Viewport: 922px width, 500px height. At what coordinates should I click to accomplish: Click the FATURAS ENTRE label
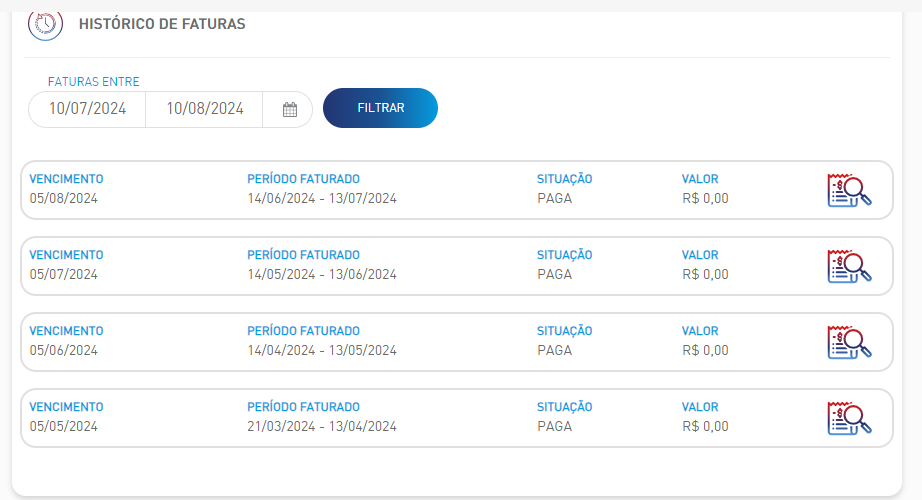tap(93, 82)
